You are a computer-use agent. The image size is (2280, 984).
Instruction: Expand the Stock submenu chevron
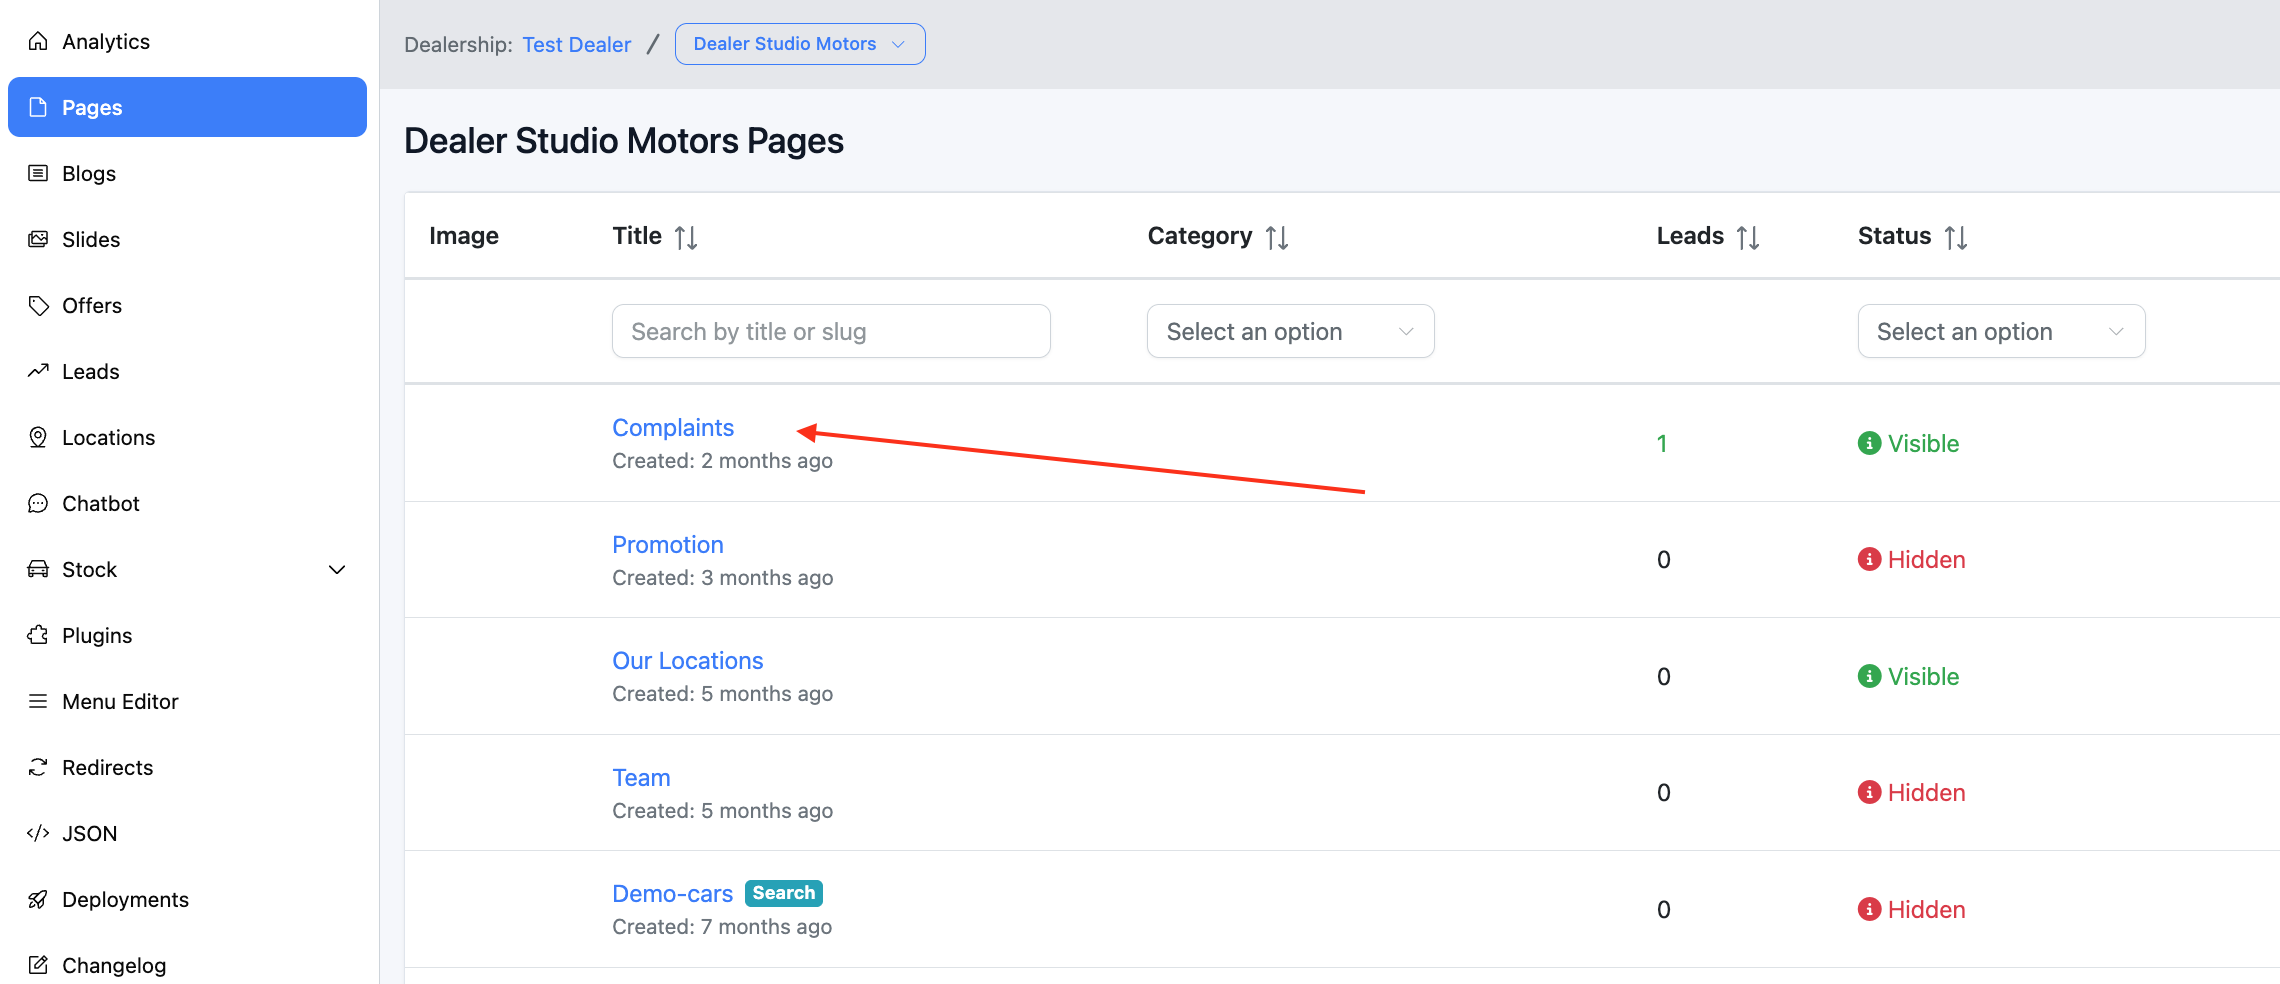point(337,569)
